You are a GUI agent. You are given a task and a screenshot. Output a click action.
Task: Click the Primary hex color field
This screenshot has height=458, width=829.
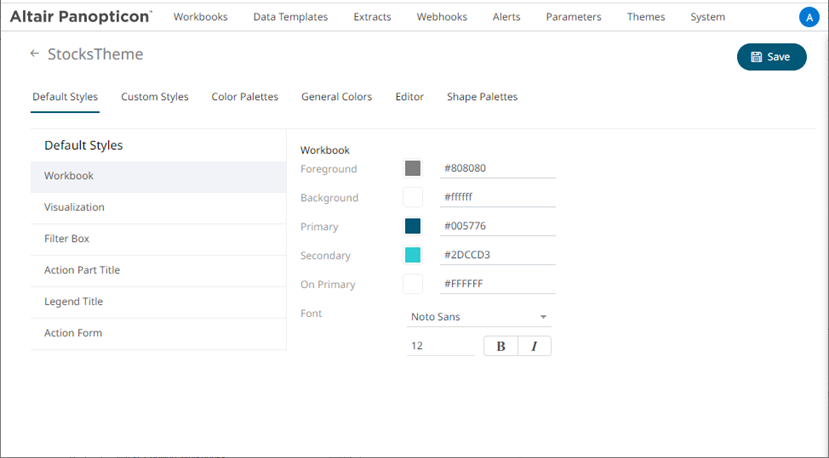tap(497, 226)
